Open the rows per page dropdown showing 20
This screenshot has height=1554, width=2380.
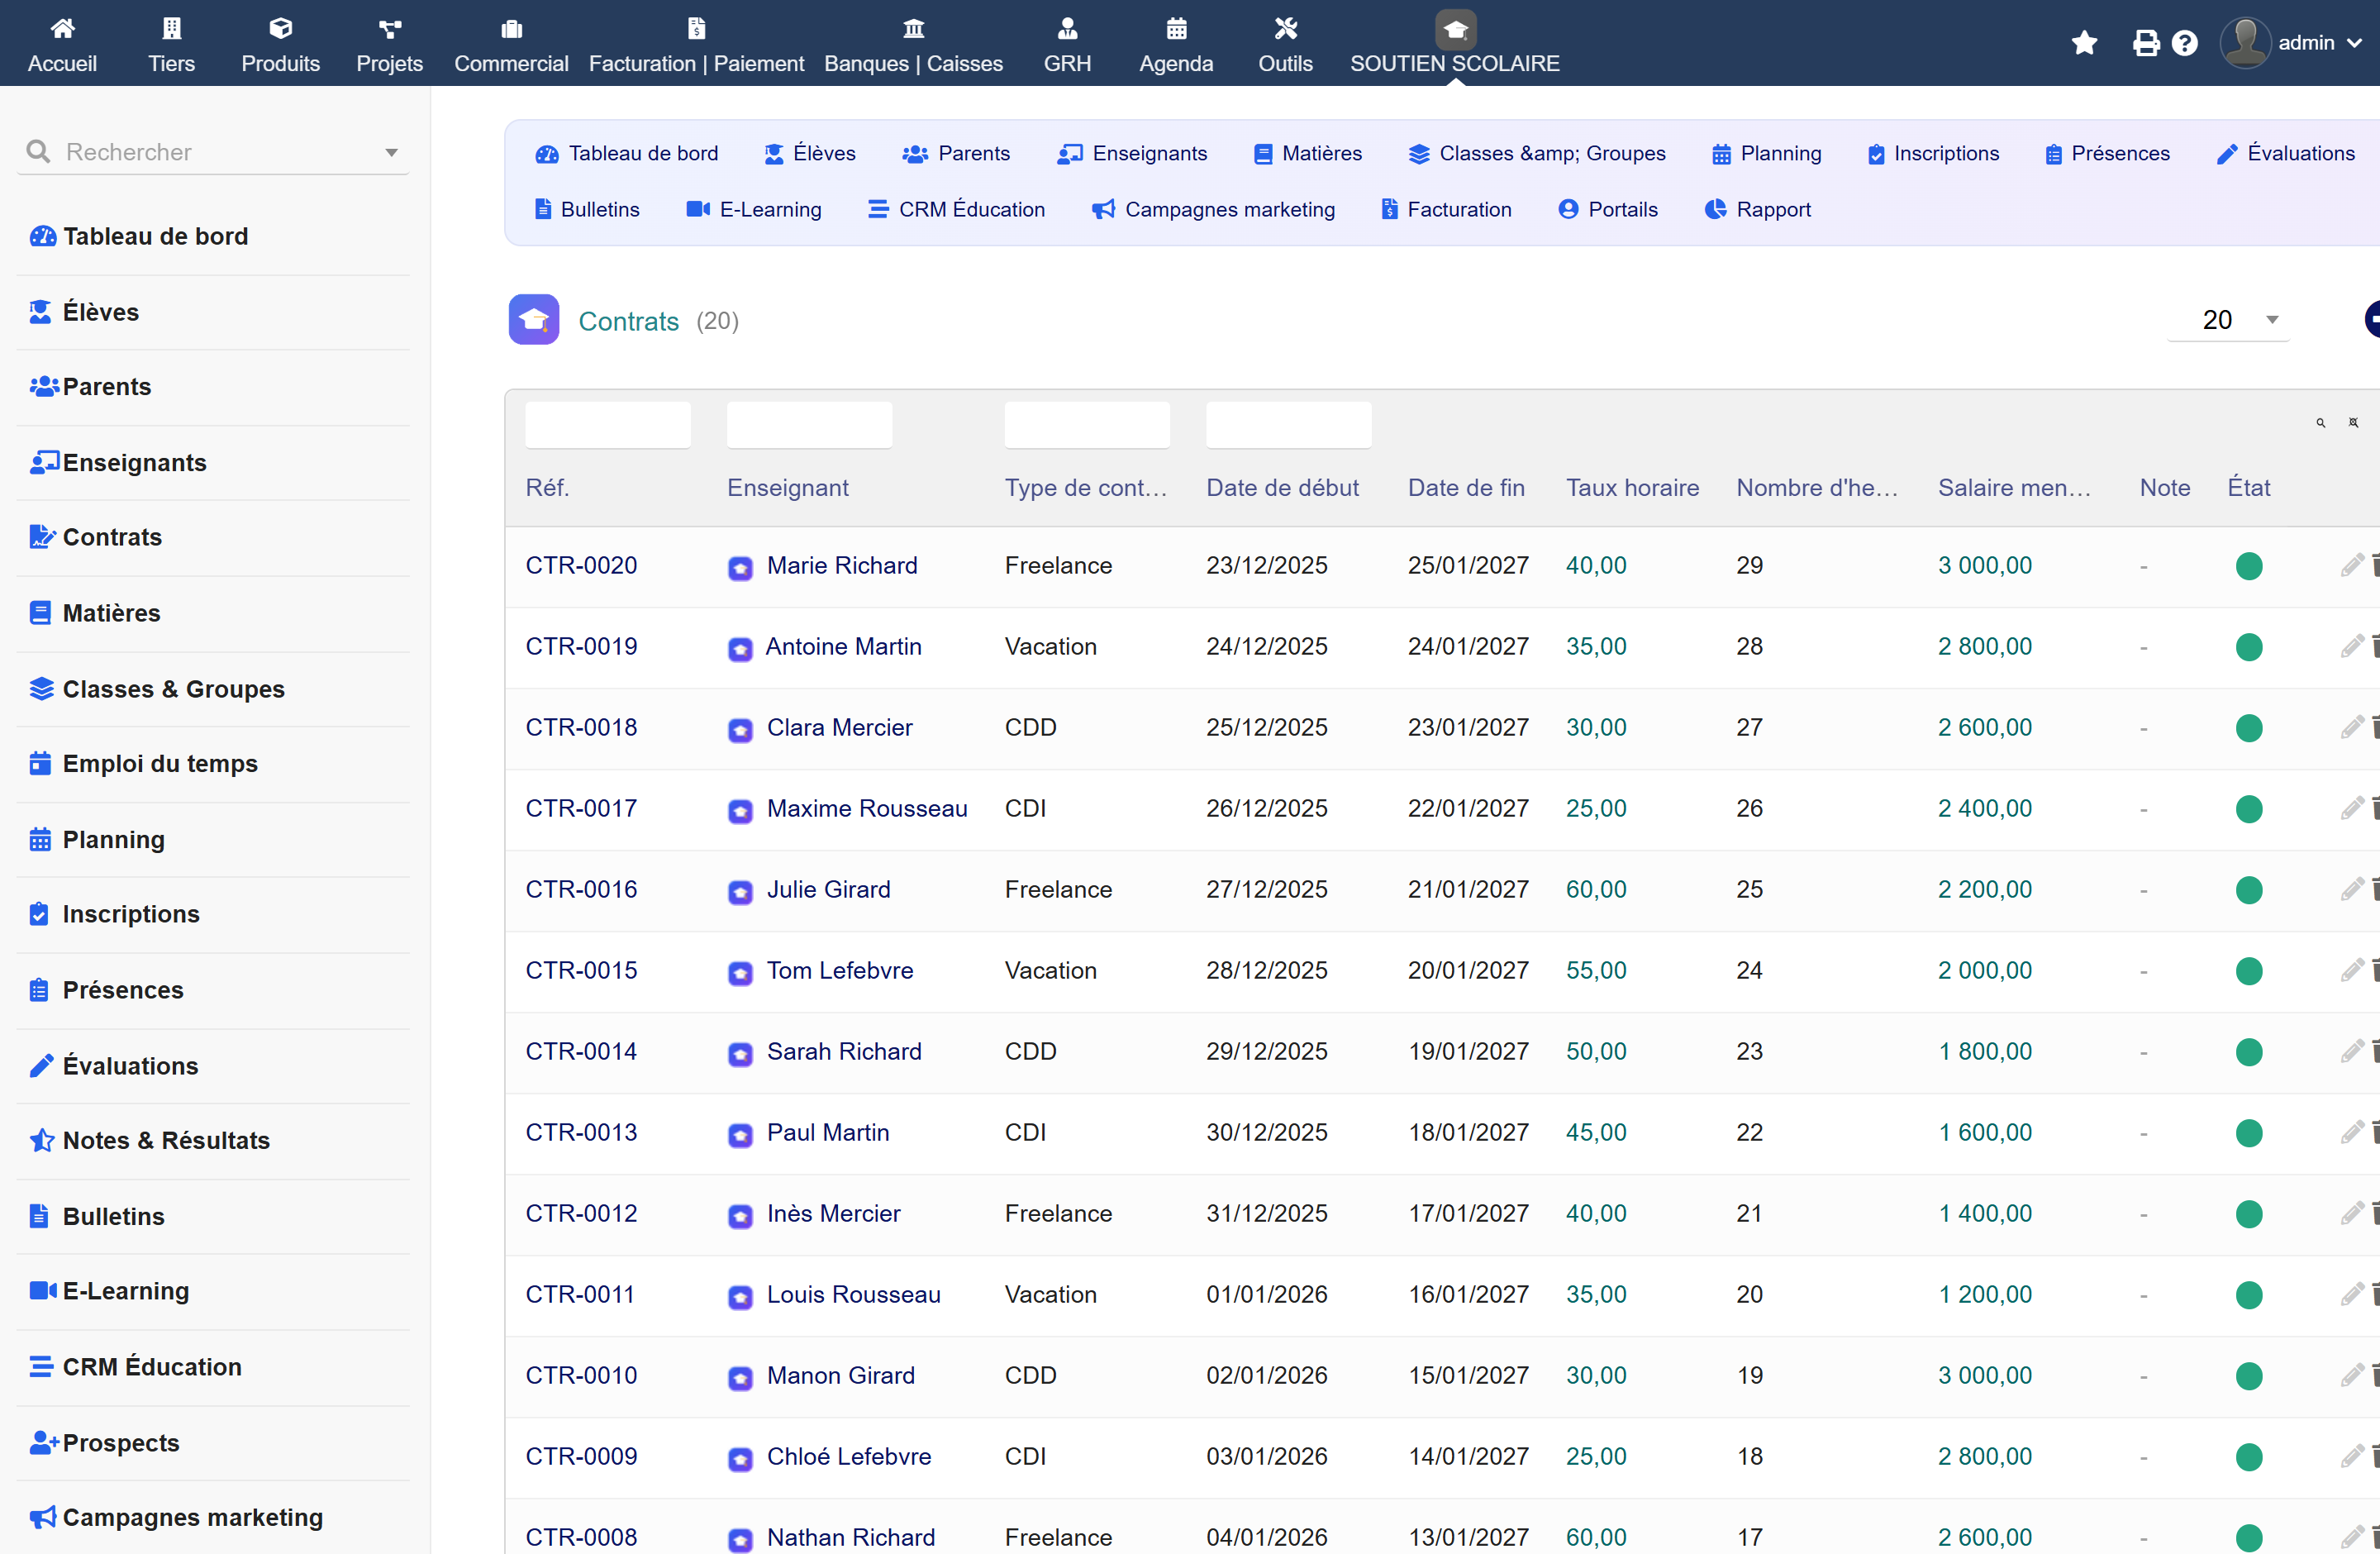click(2229, 320)
